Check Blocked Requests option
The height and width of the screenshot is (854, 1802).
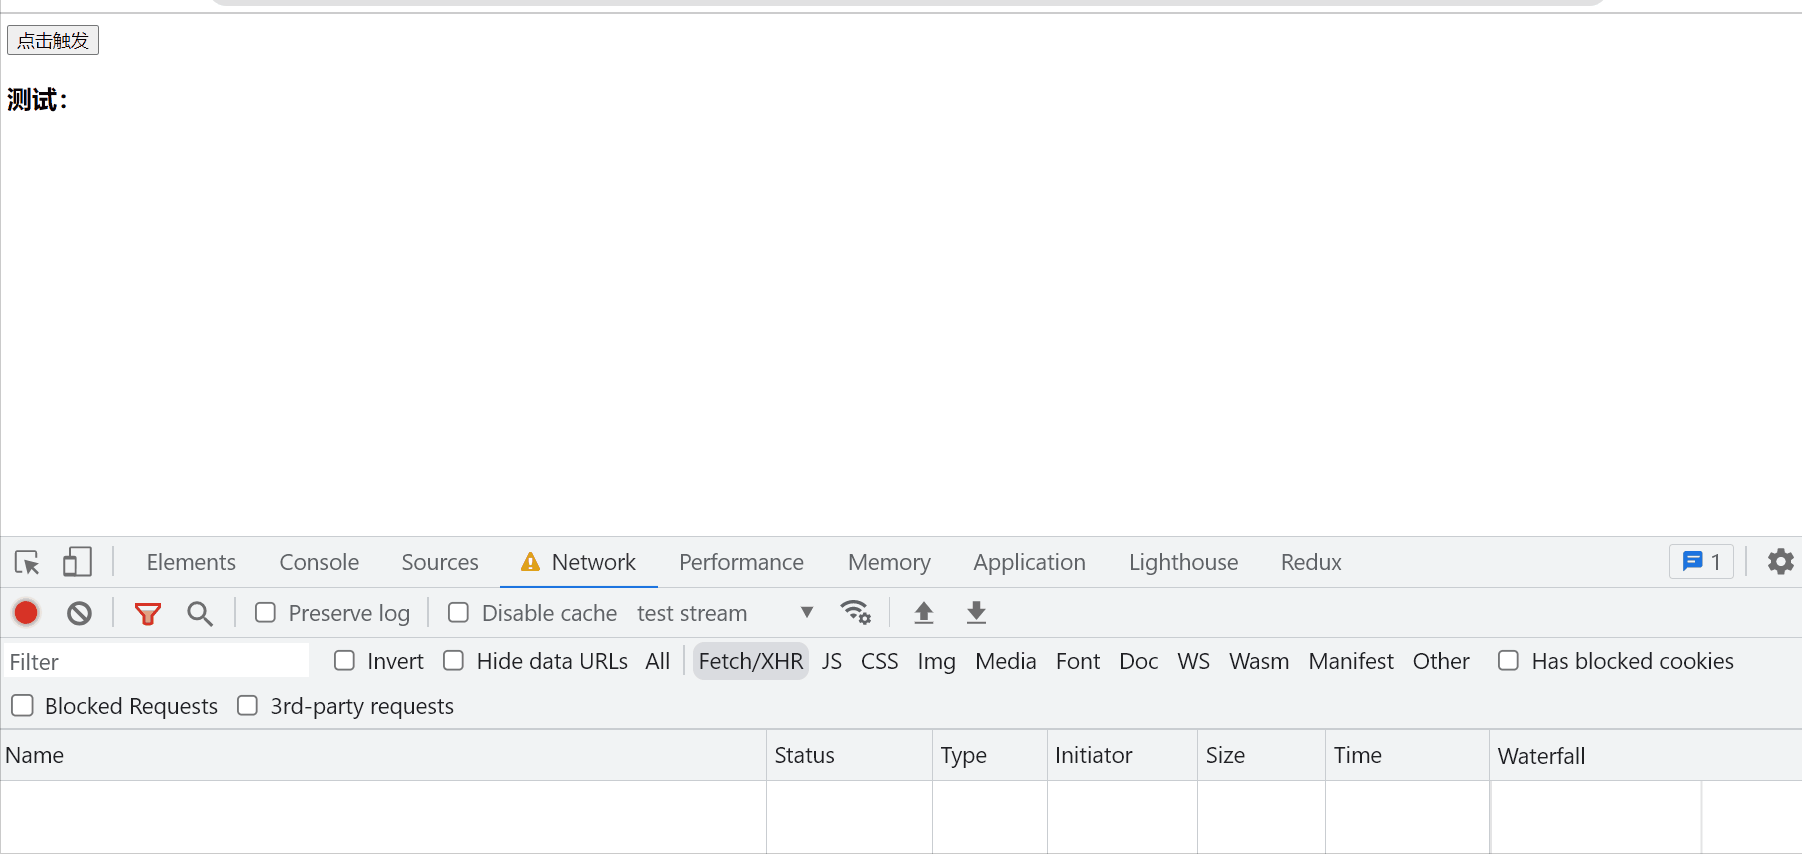click(22, 705)
